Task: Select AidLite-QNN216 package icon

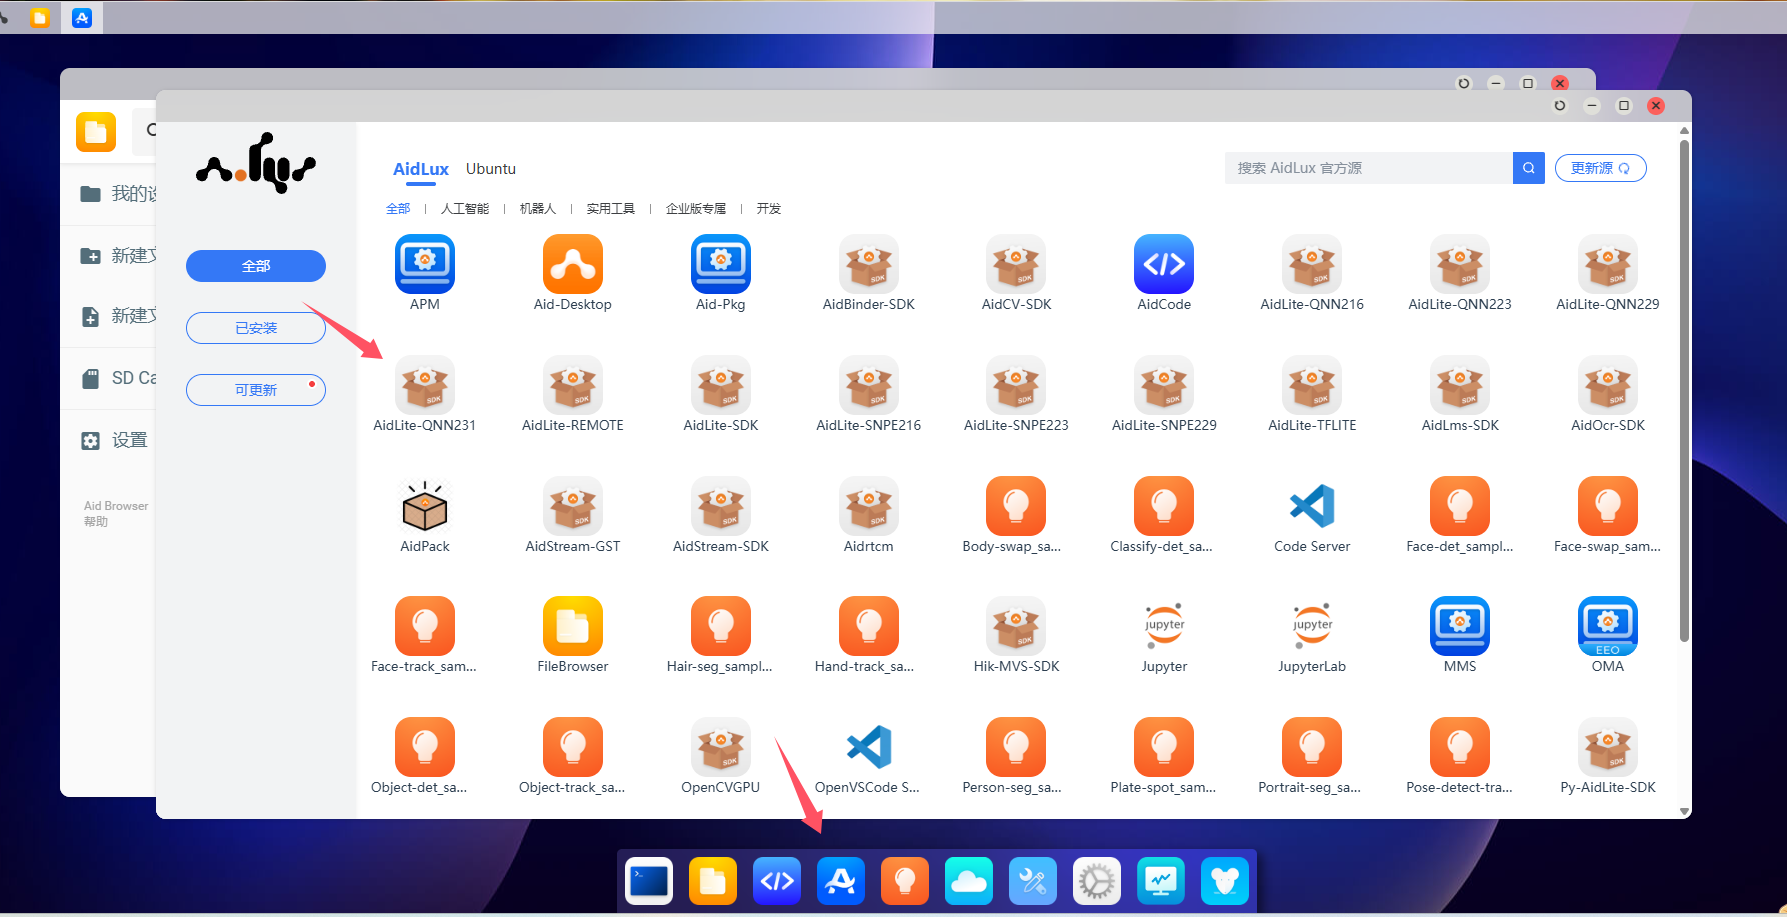Action: pos(1312,264)
